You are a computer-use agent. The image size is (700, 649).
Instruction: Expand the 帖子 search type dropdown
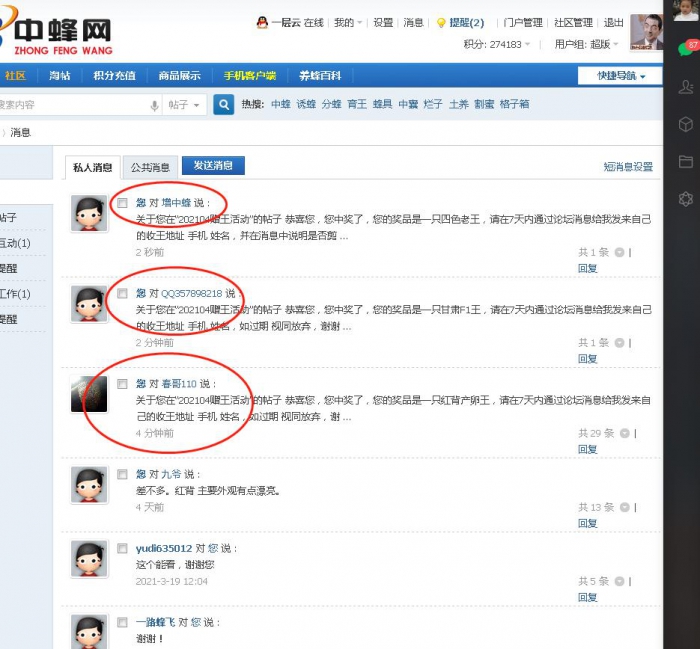click(x=185, y=105)
